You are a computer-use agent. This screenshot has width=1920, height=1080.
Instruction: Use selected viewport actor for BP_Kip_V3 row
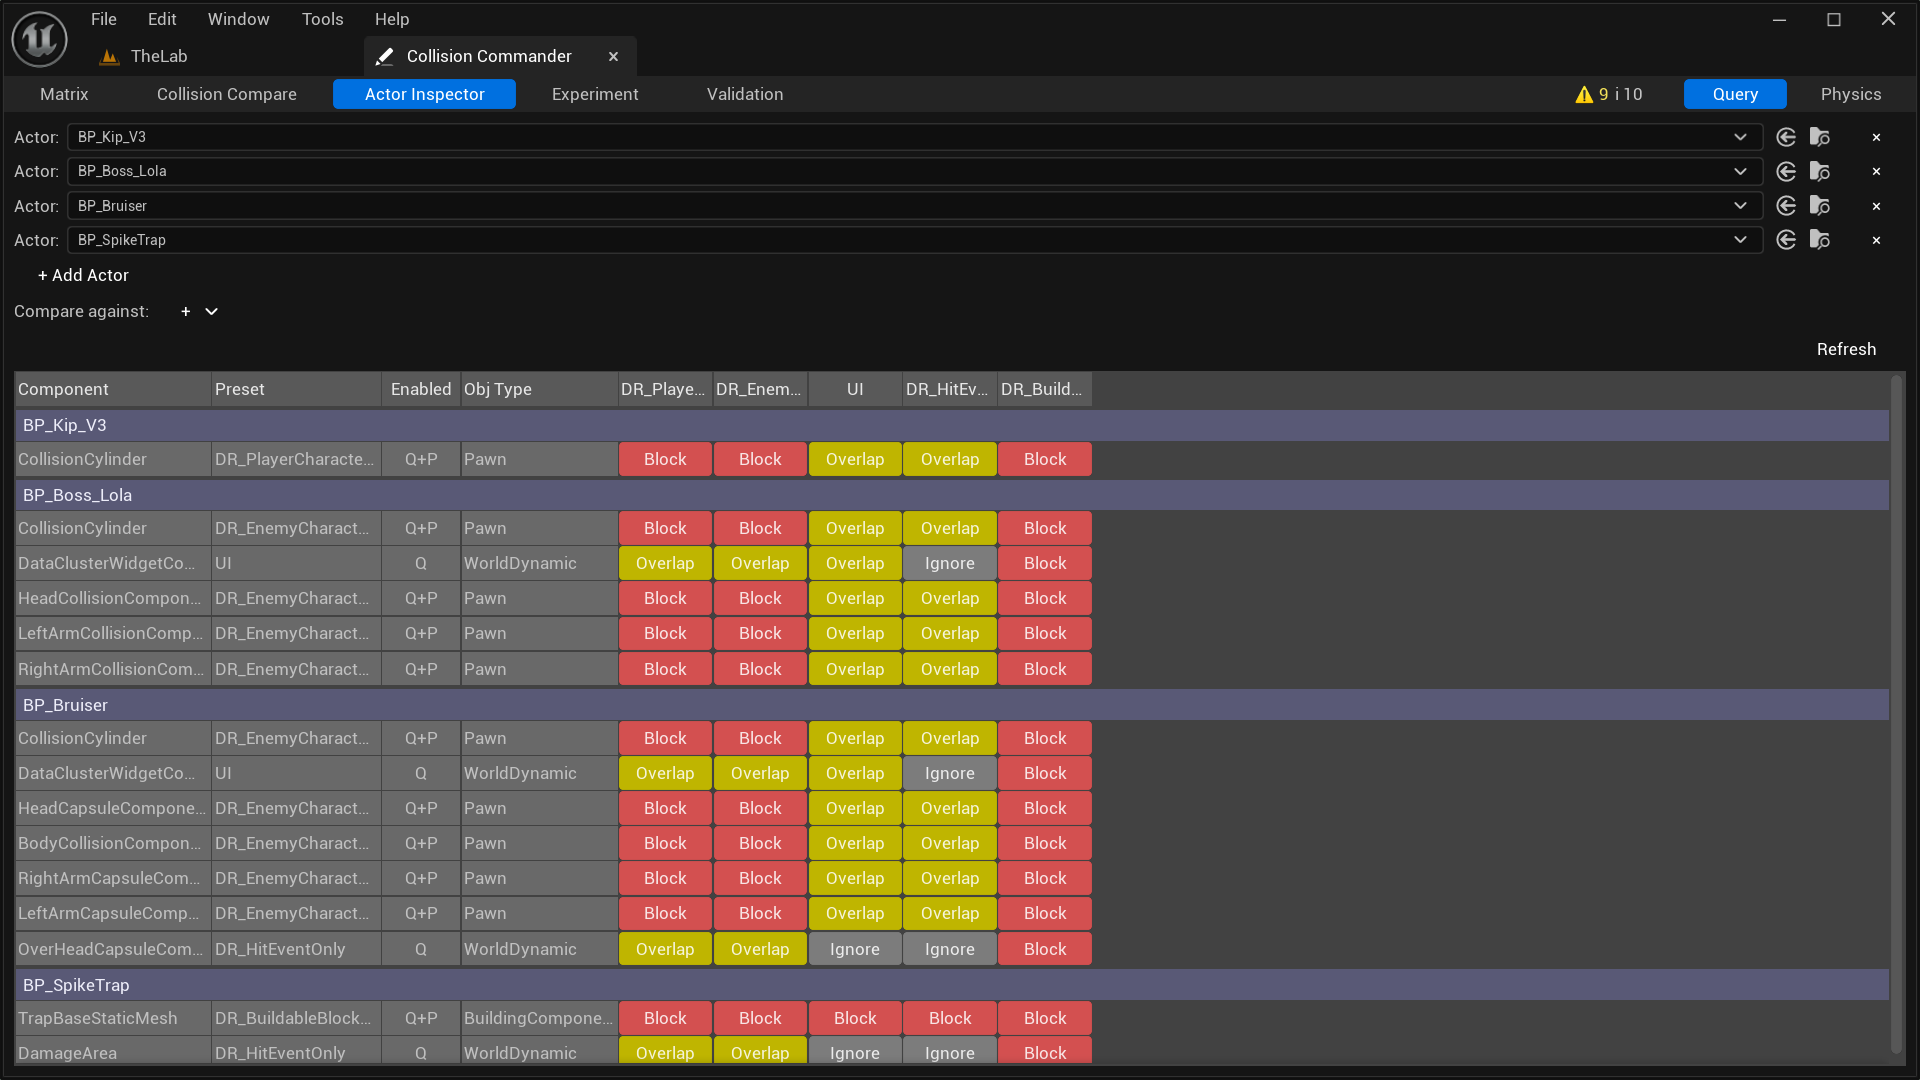pos(1786,137)
